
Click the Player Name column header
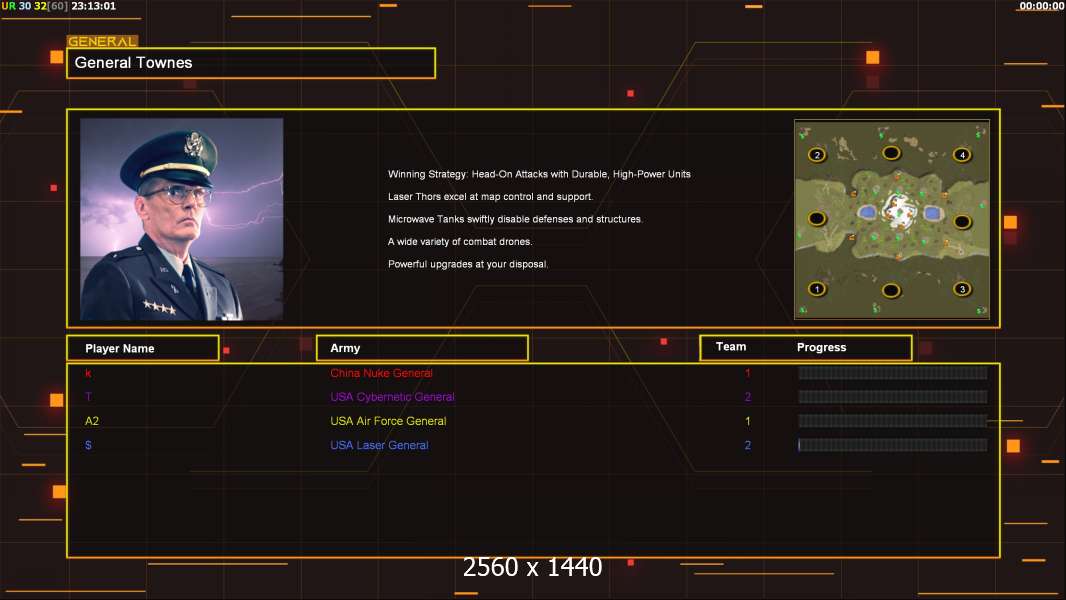click(143, 348)
